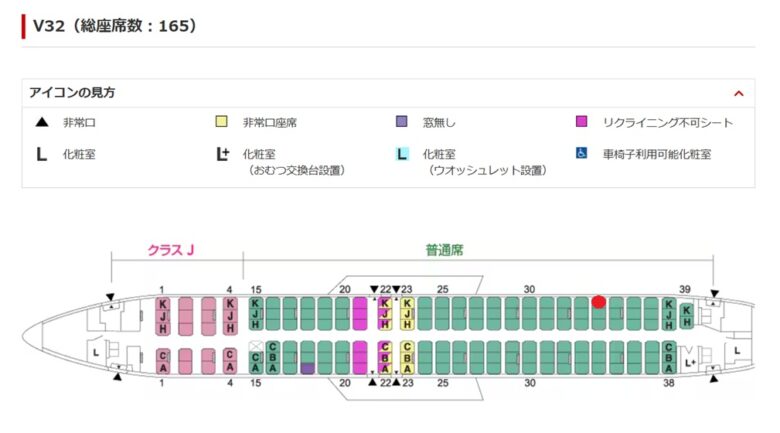Click the 普通席 section label
780x433 pixels.
[444, 250]
